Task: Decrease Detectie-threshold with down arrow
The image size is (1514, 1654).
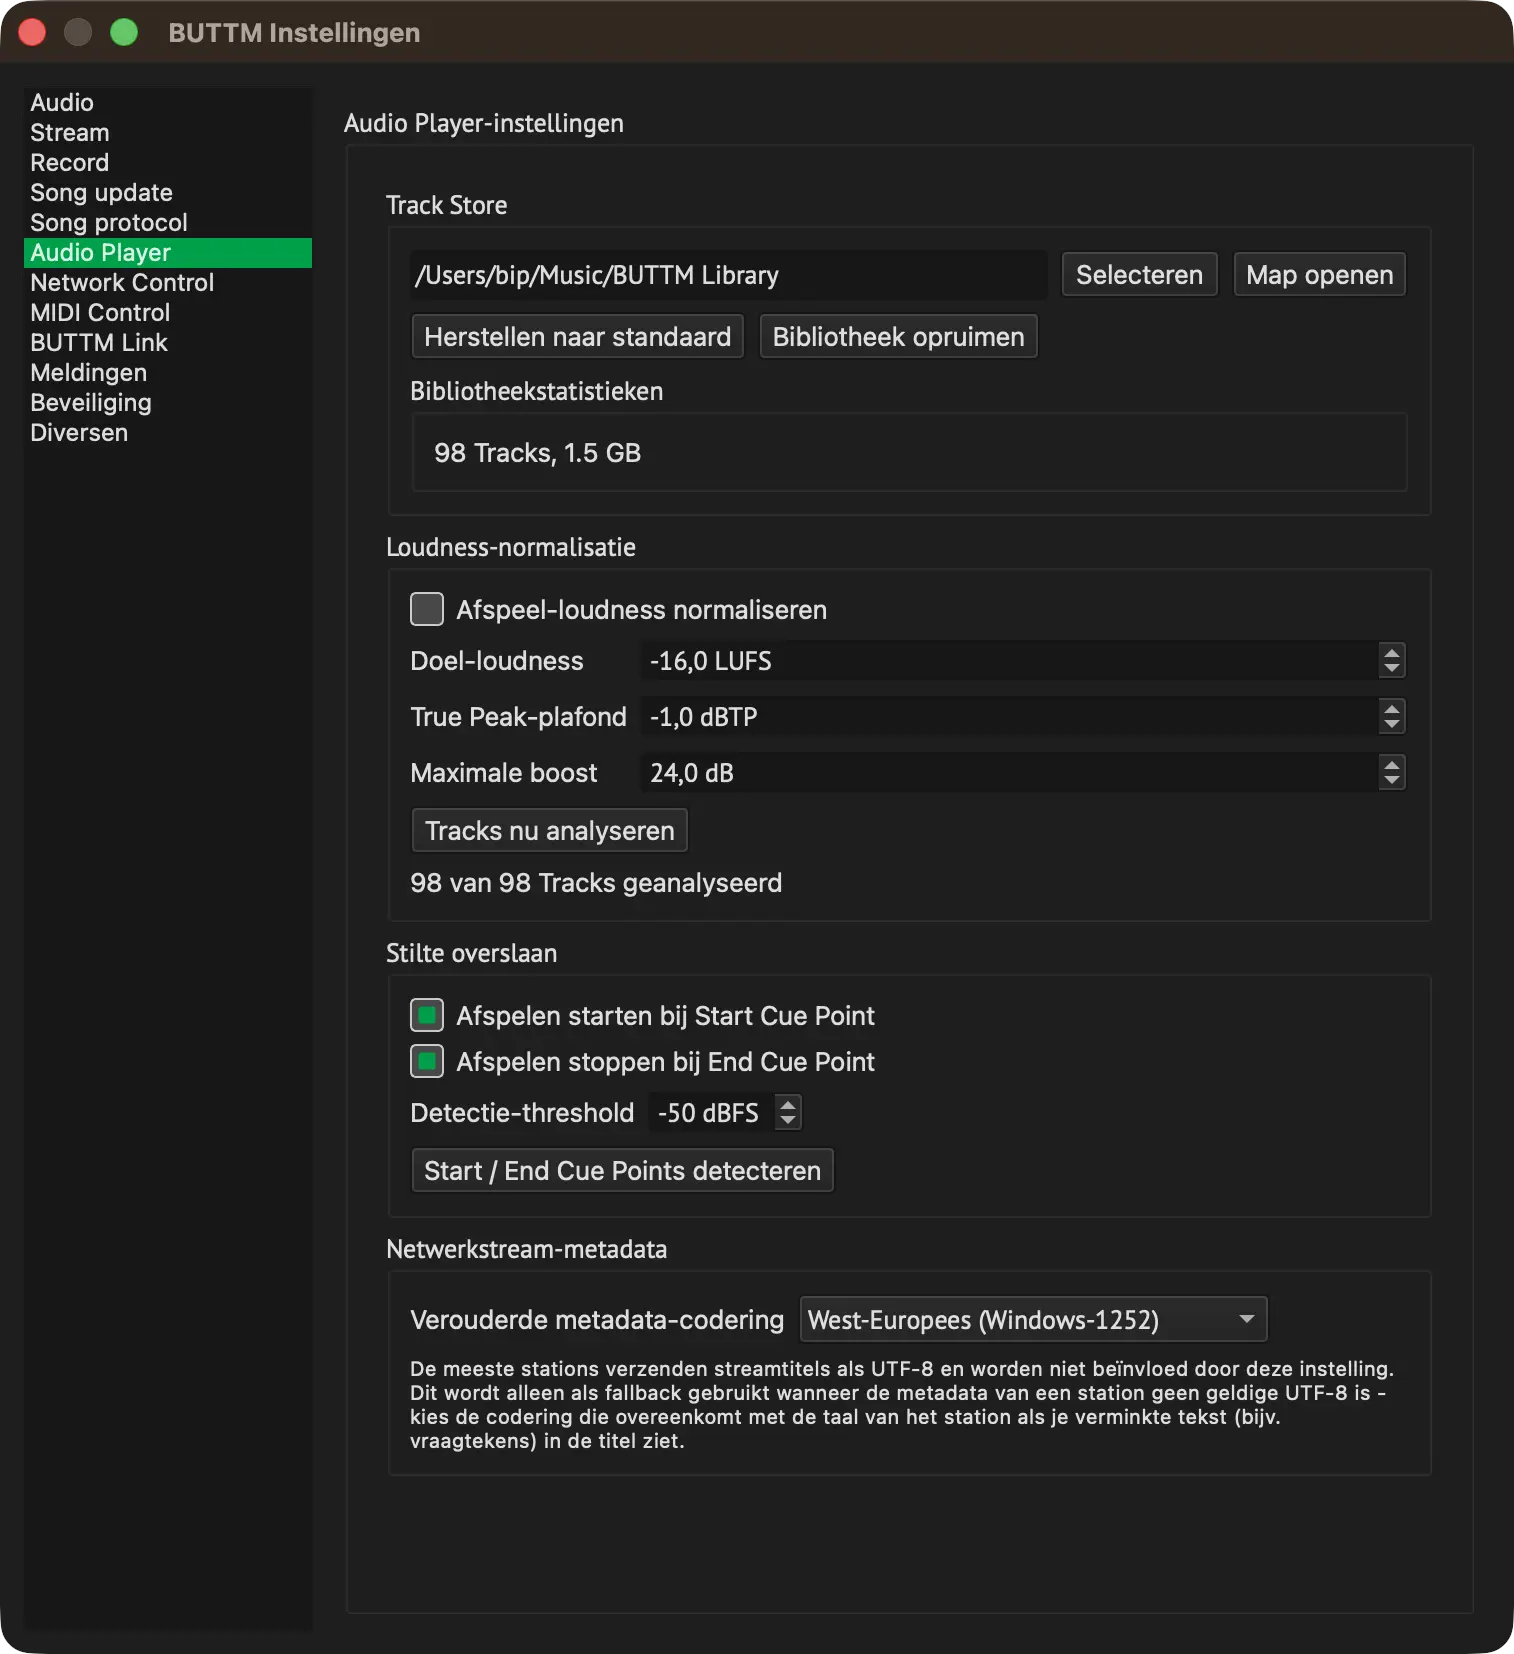Action: (x=788, y=1122)
